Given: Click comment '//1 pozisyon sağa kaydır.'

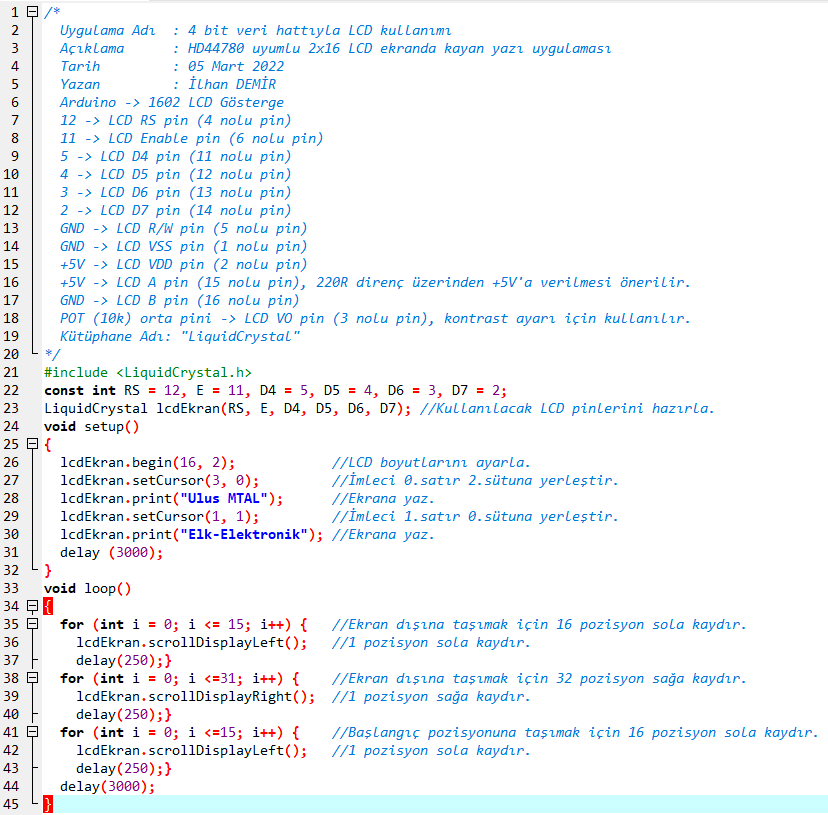Looking at the screenshot, I should point(431,697).
